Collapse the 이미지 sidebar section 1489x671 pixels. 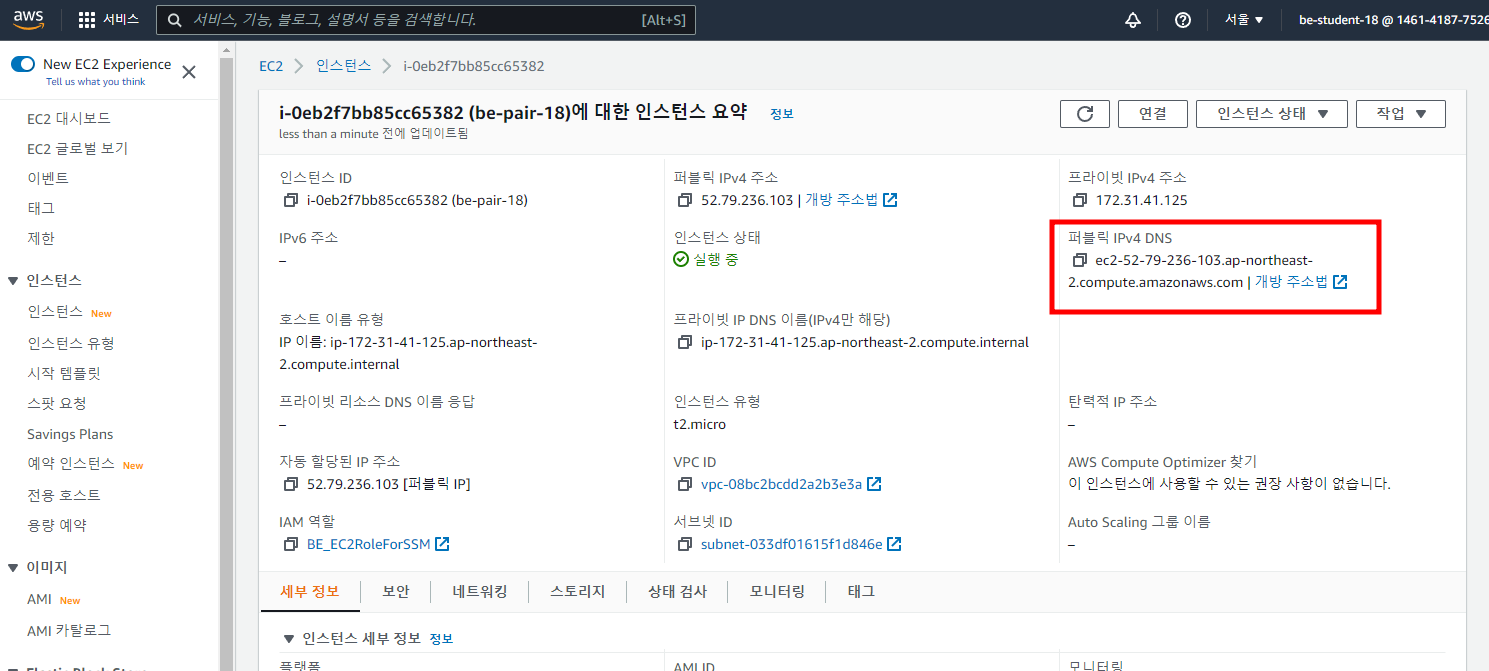[14, 568]
